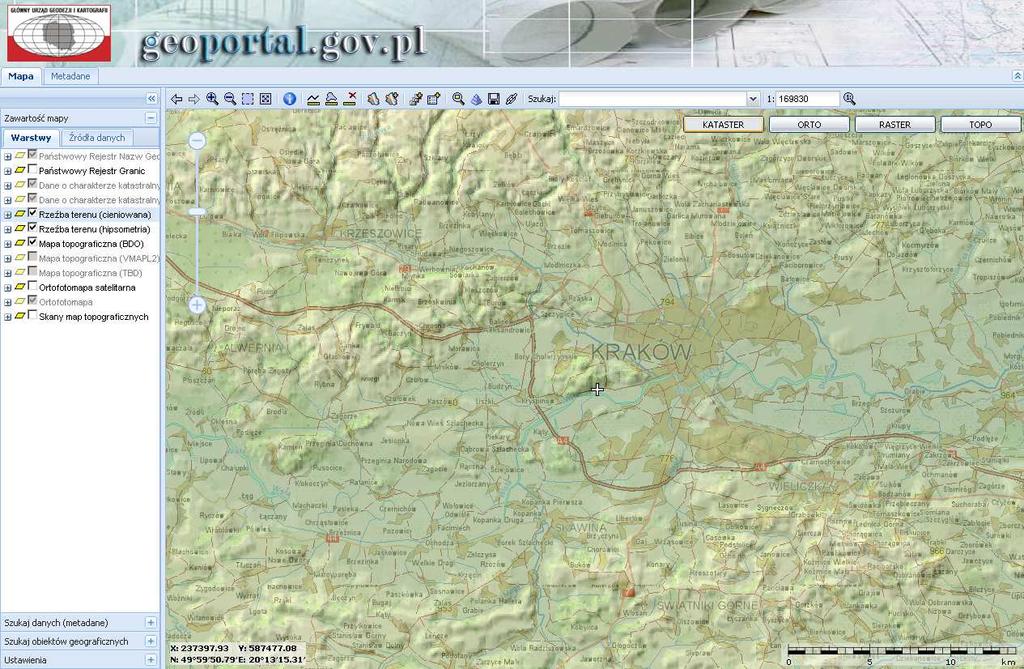Toggle Państwowy Rejestr Nazw Geo layer checkbox
This screenshot has height=669, width=1024.
[32, 155]
